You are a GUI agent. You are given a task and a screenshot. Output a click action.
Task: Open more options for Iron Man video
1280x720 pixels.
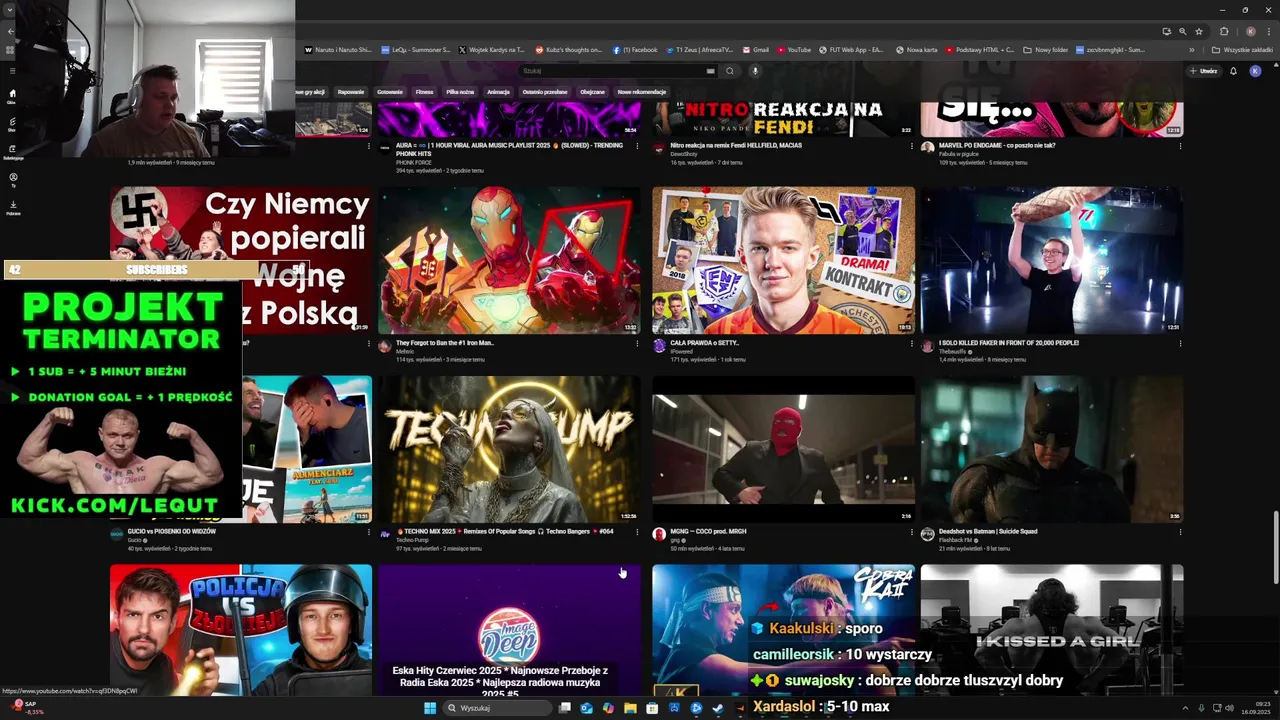pos(637,343)
